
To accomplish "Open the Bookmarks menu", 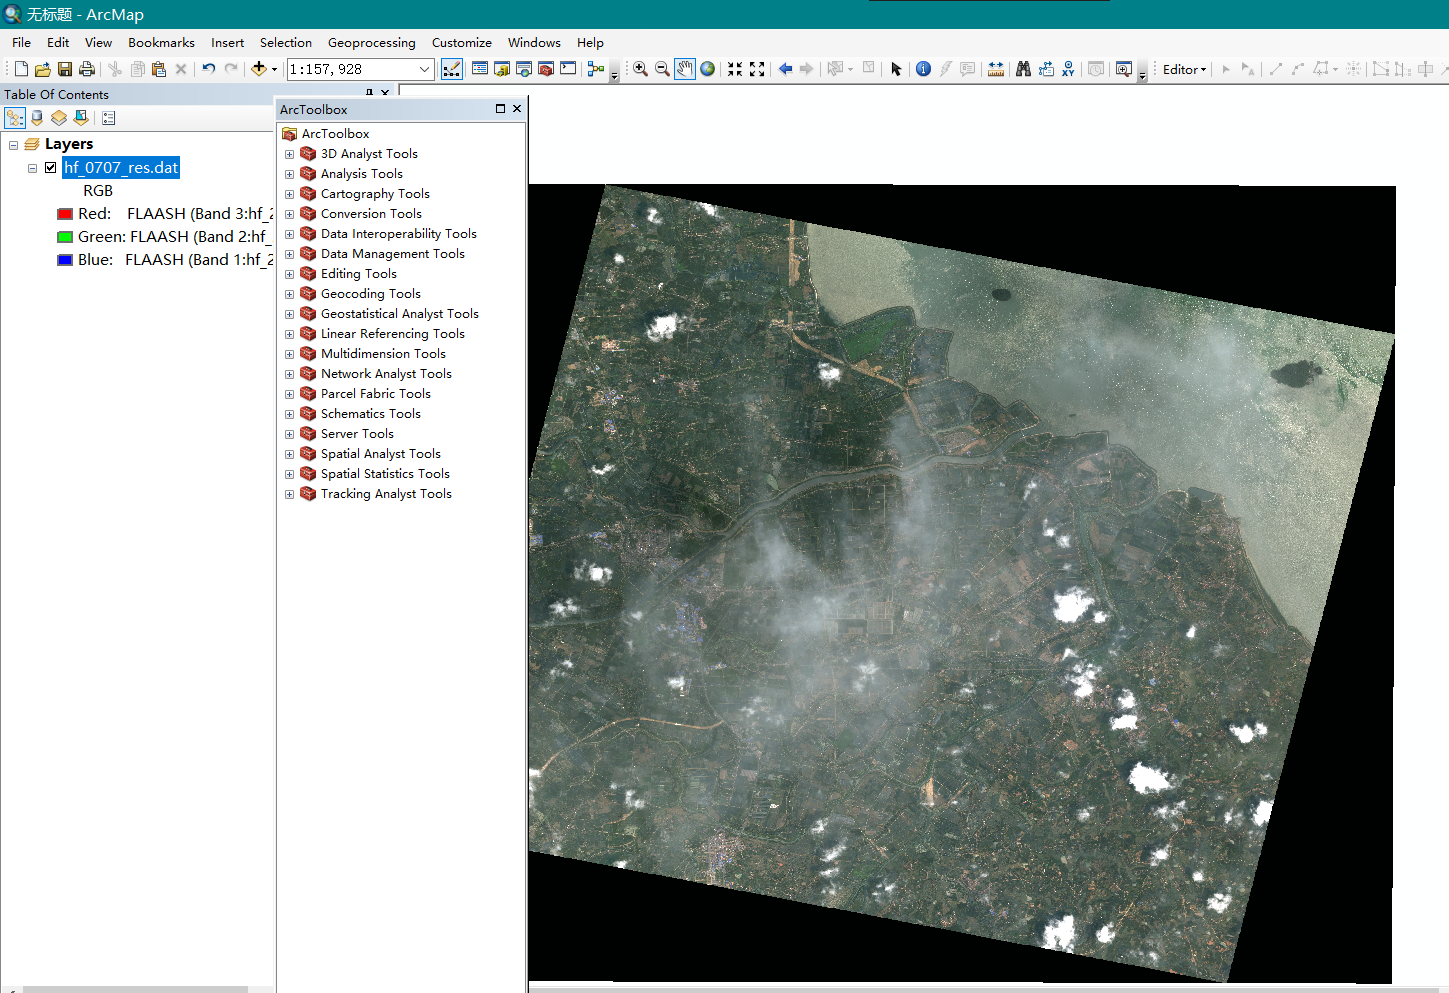I will click(x=161, y=42).
